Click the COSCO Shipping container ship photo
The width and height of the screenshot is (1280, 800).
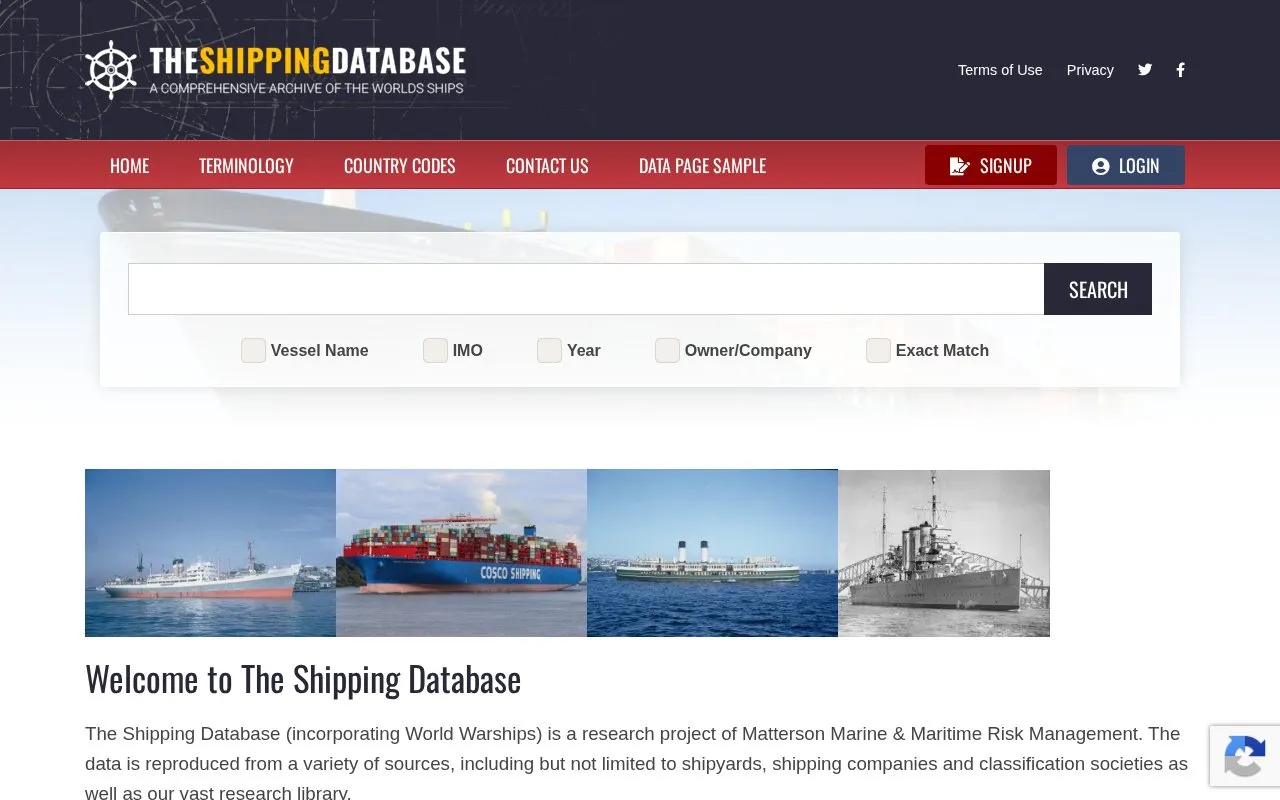461,553
